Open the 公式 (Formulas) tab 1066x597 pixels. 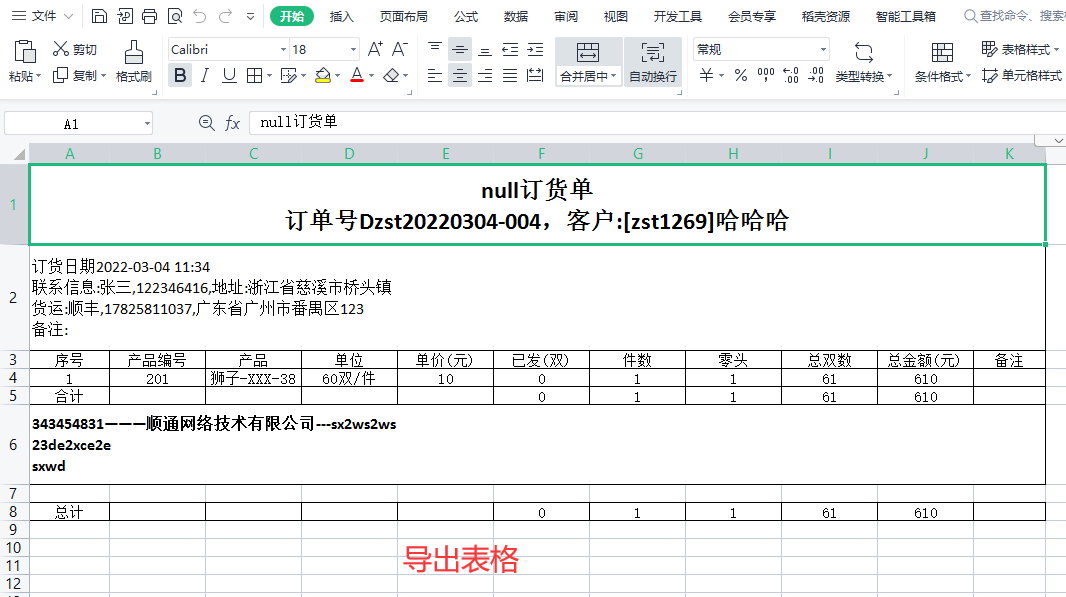[465, 16]
